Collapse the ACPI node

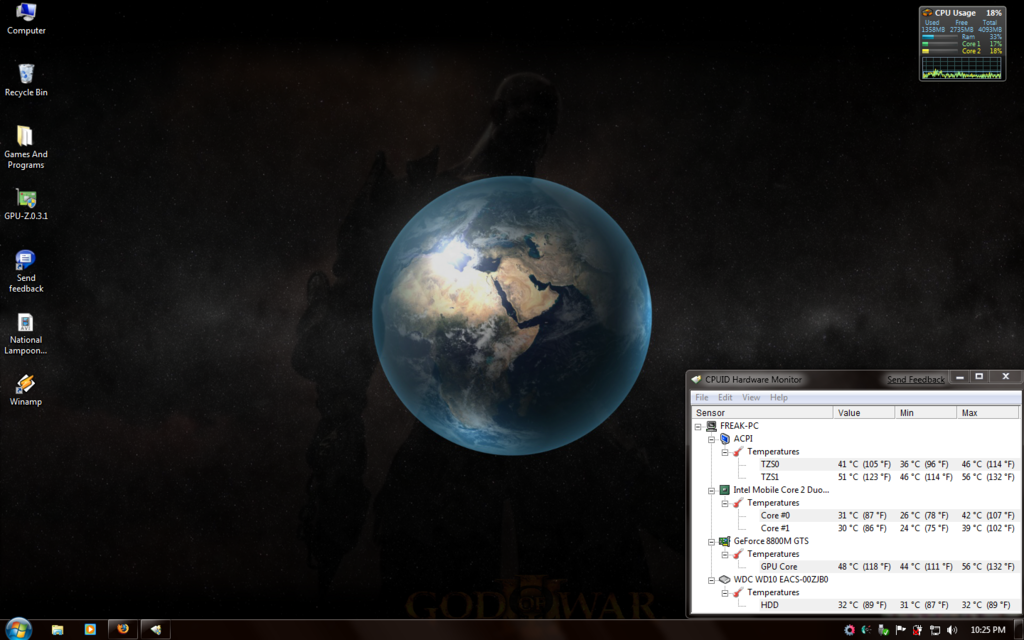[711, 440]
